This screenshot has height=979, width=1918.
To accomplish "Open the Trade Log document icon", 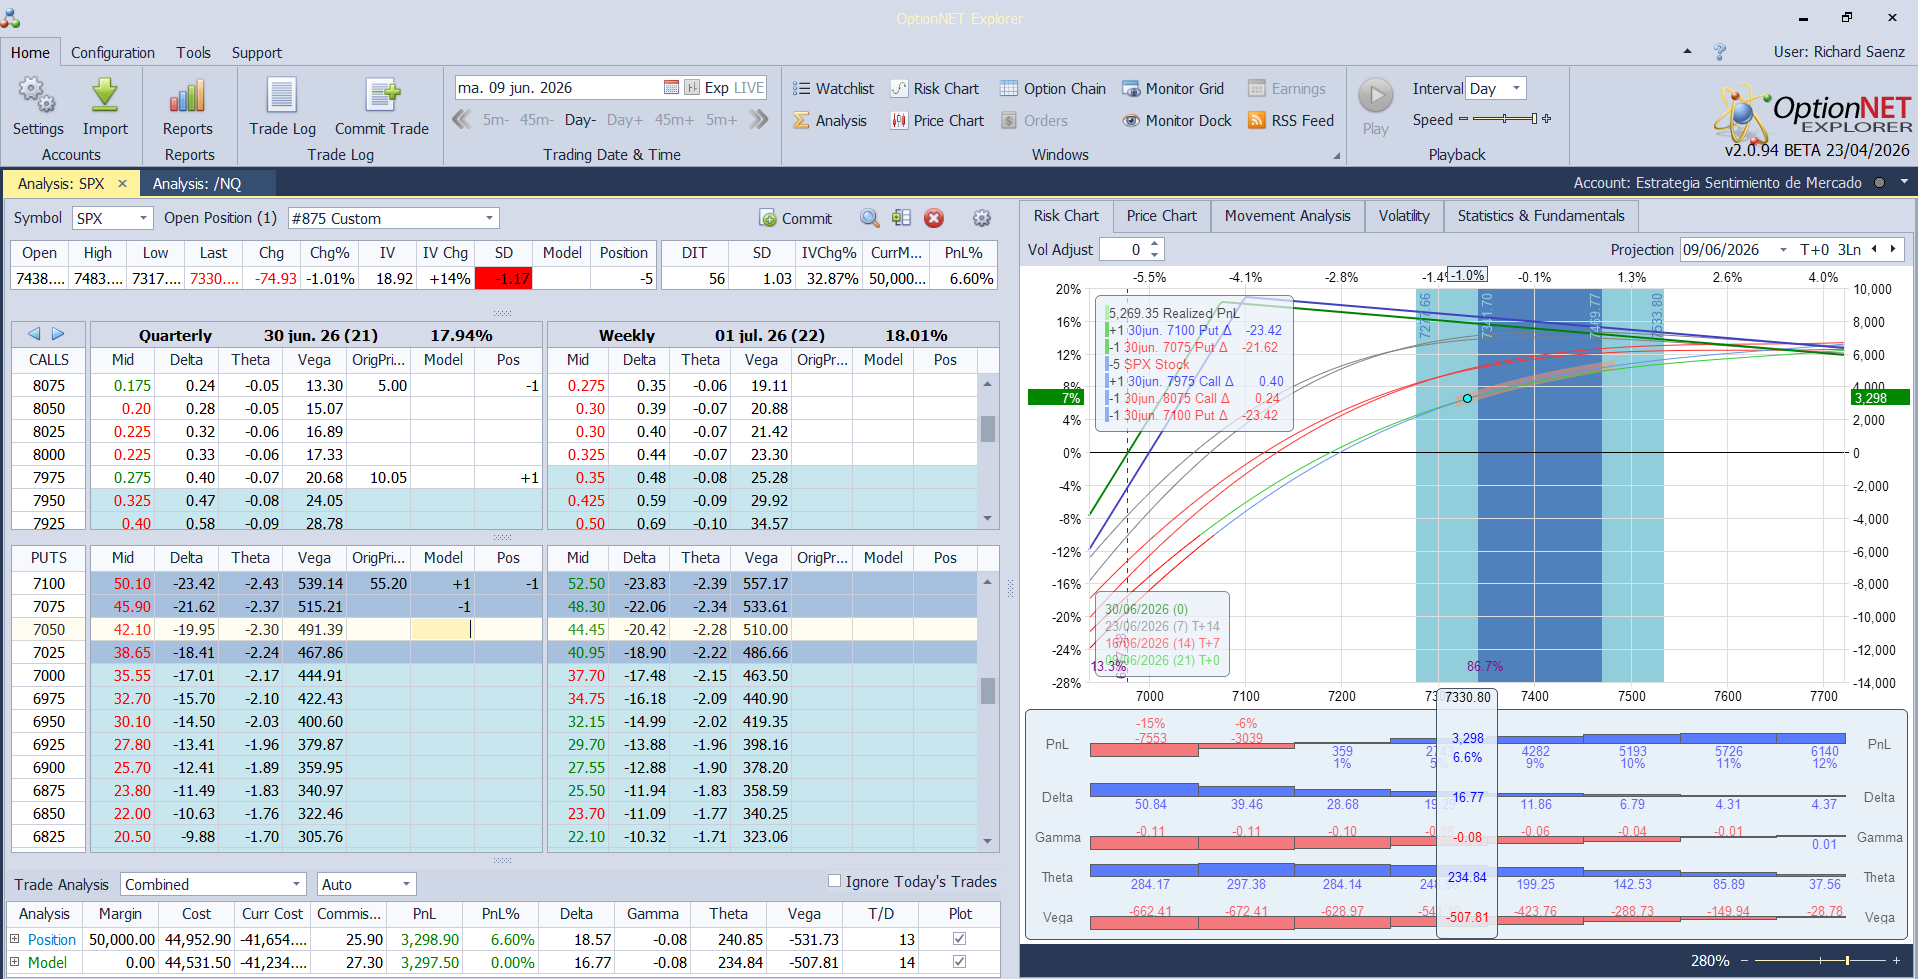I will click(x=282, y=96).
